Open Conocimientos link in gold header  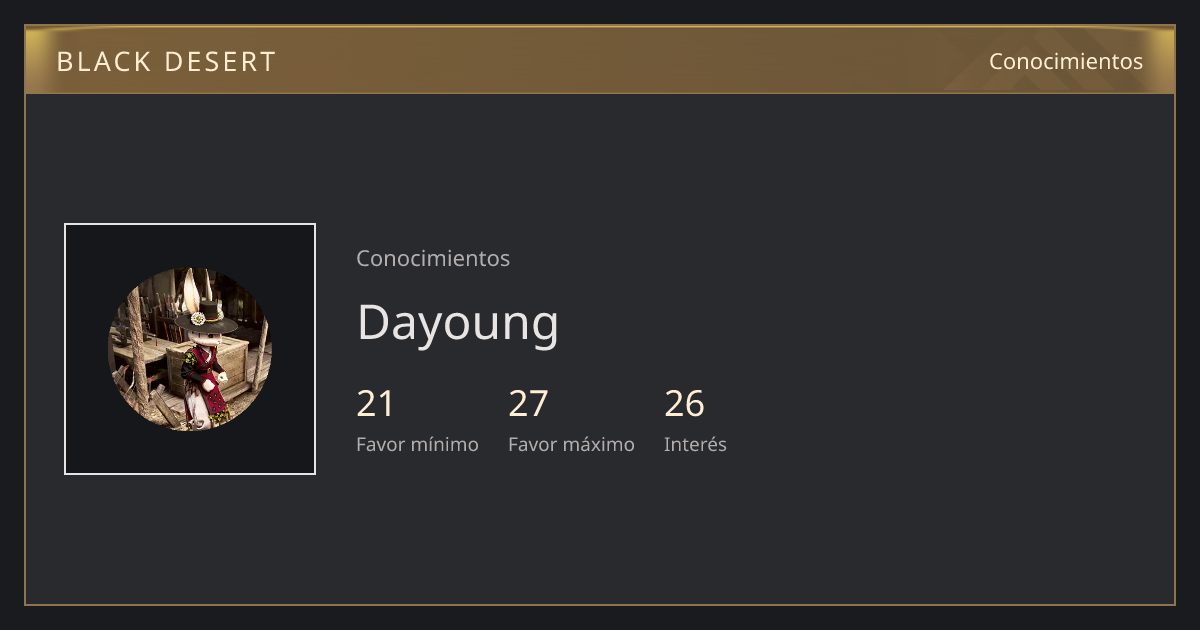1066,61
